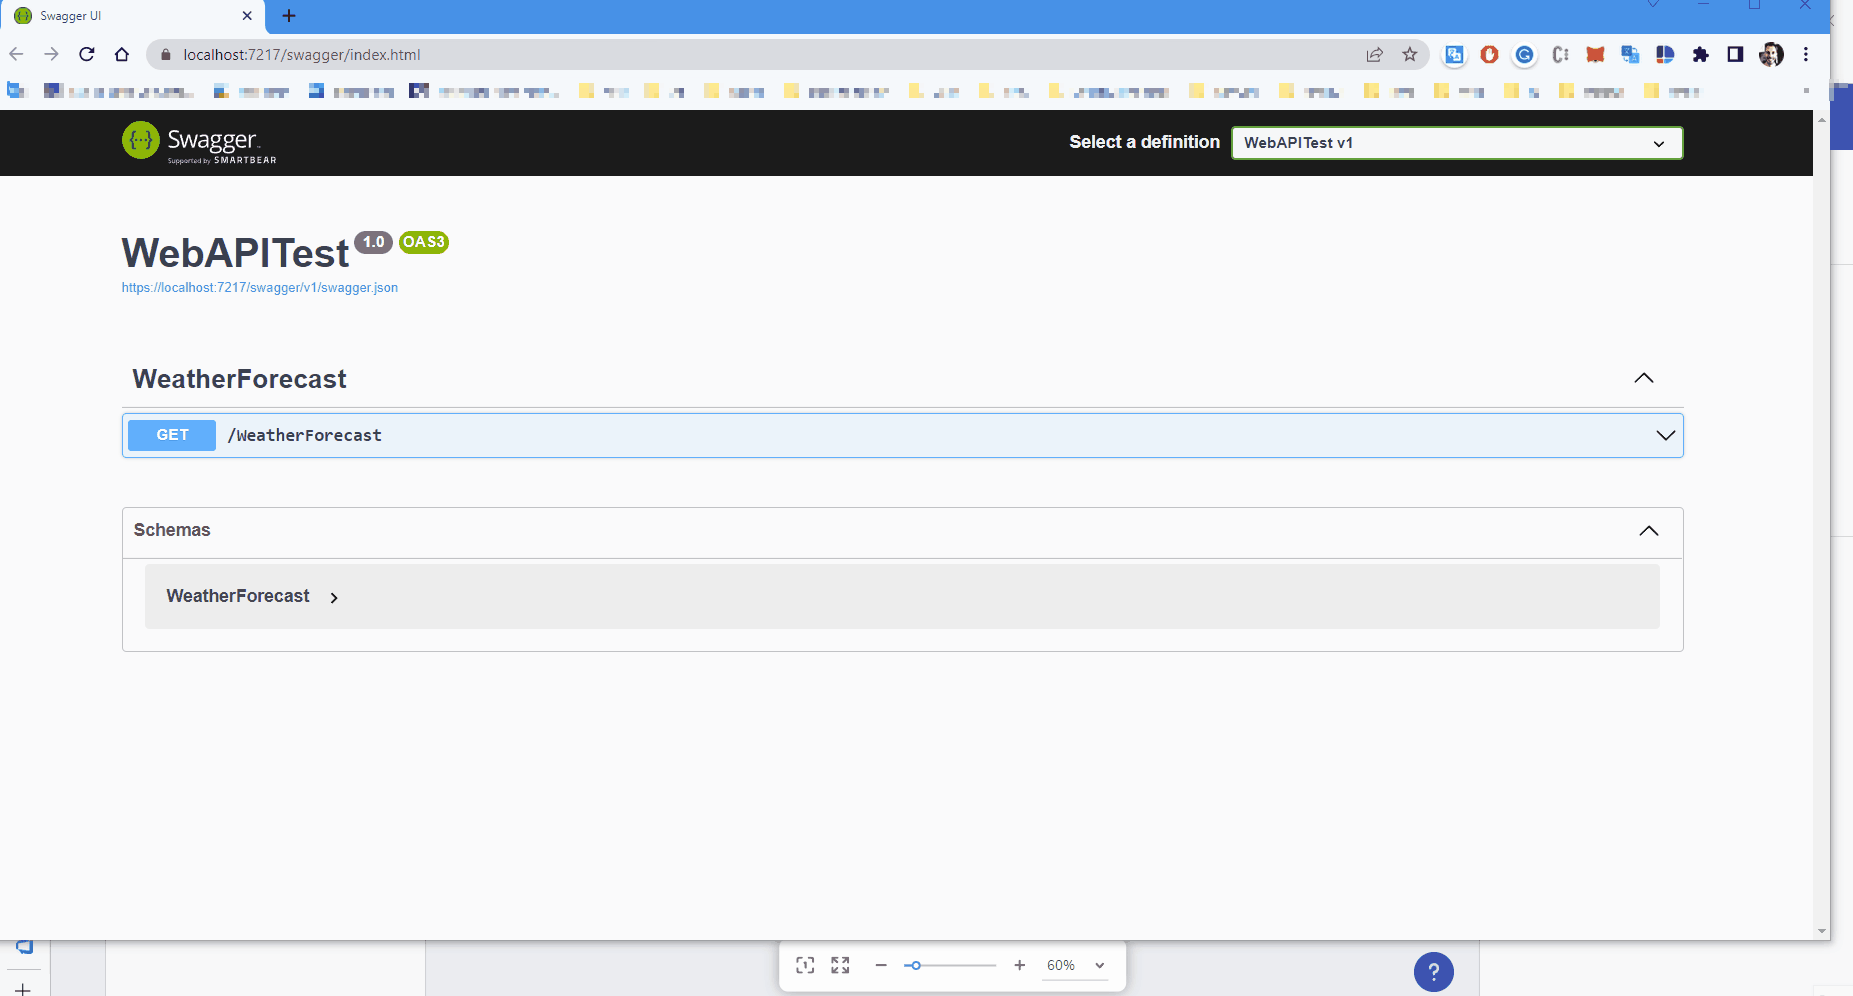
Task: Open the browser Extensions puzzle icon
Action: pos(1700,55)
